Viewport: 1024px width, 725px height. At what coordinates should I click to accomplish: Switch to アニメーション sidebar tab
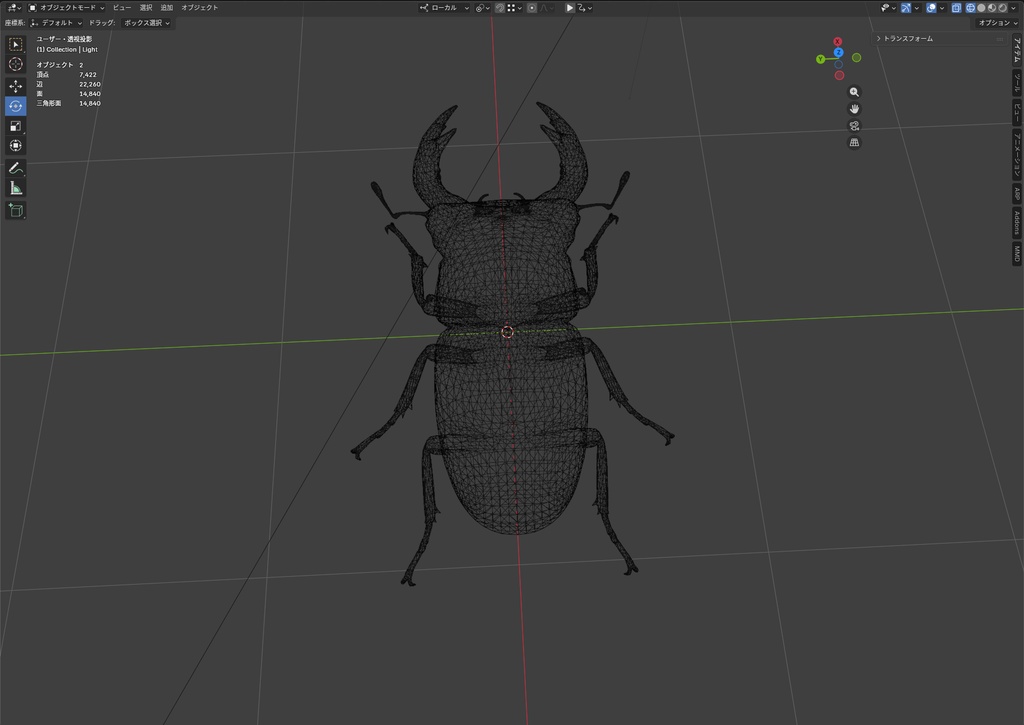tap(1017, 154)
